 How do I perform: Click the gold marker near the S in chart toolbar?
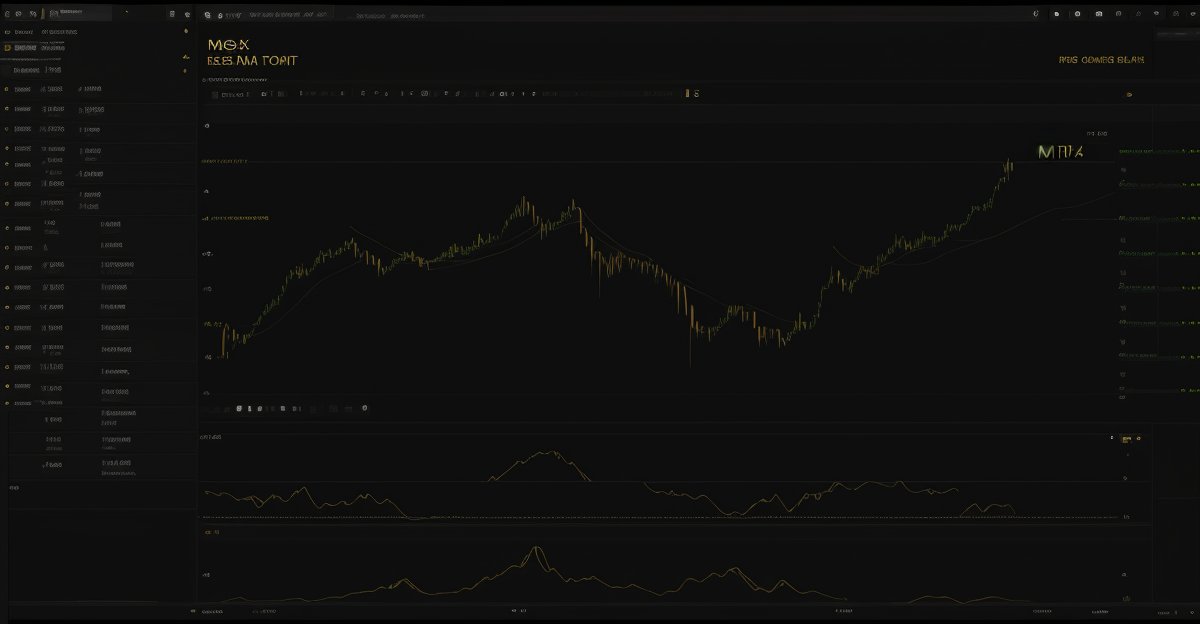pos(688,93)
